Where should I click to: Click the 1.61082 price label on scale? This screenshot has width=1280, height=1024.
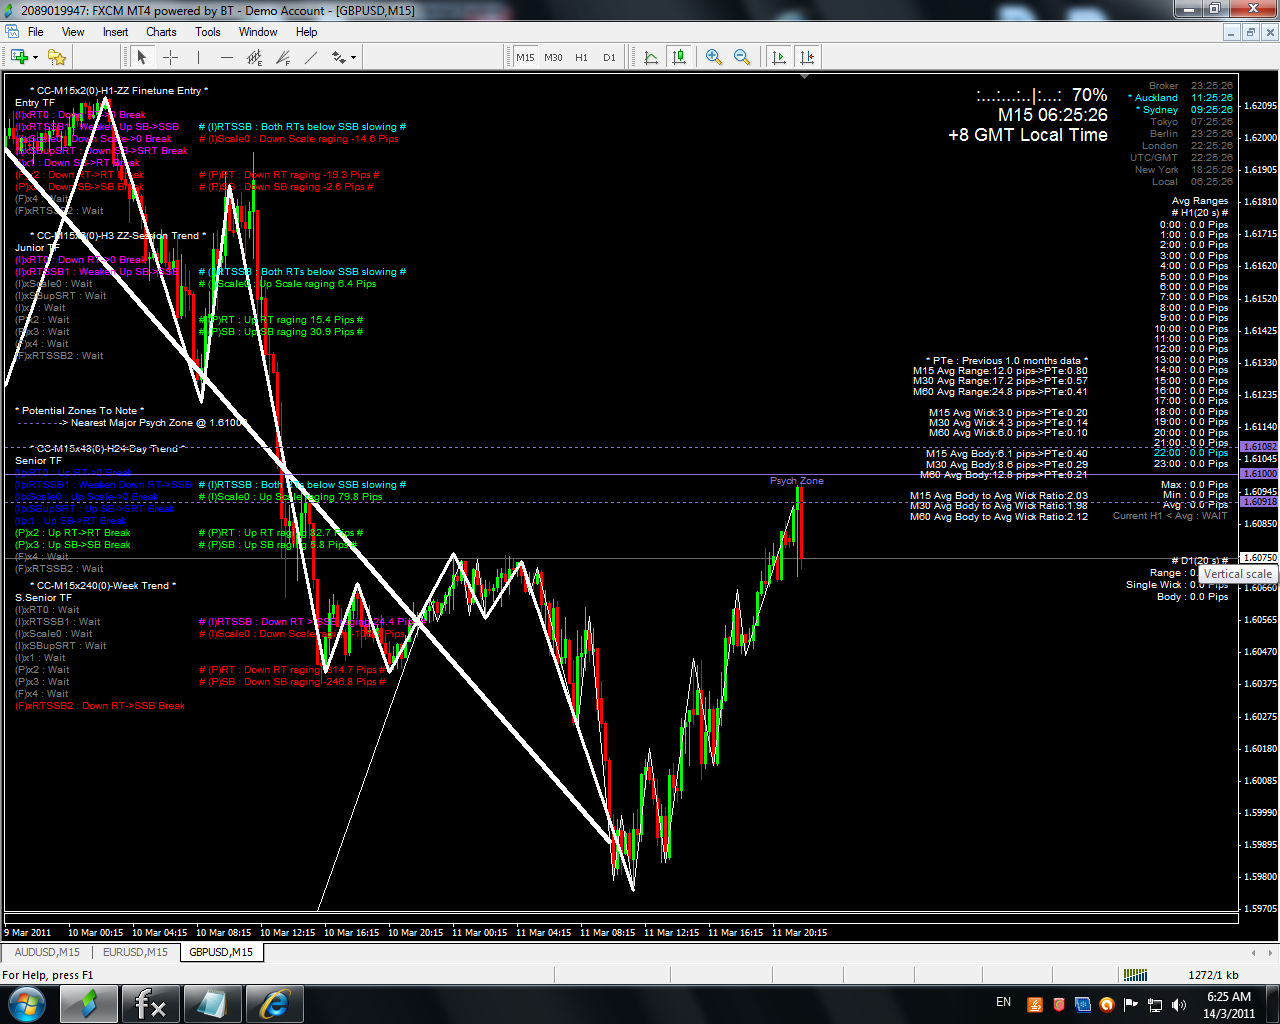[x=1259, y=447]
